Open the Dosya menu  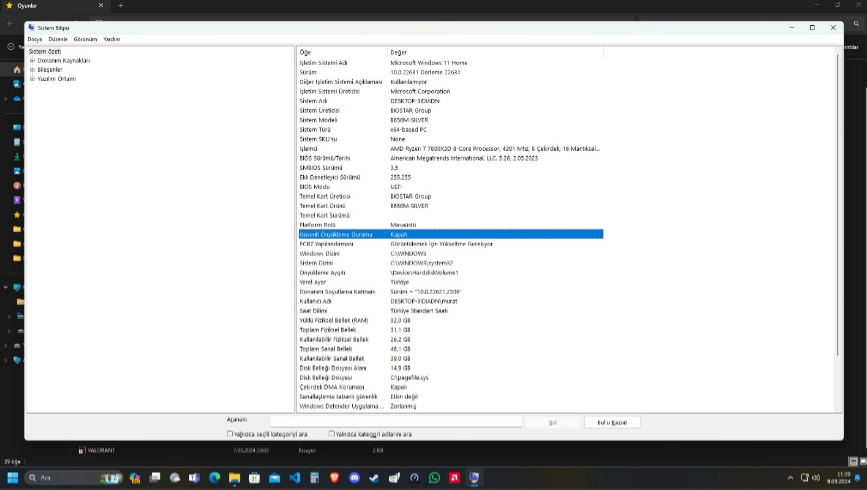35,39
